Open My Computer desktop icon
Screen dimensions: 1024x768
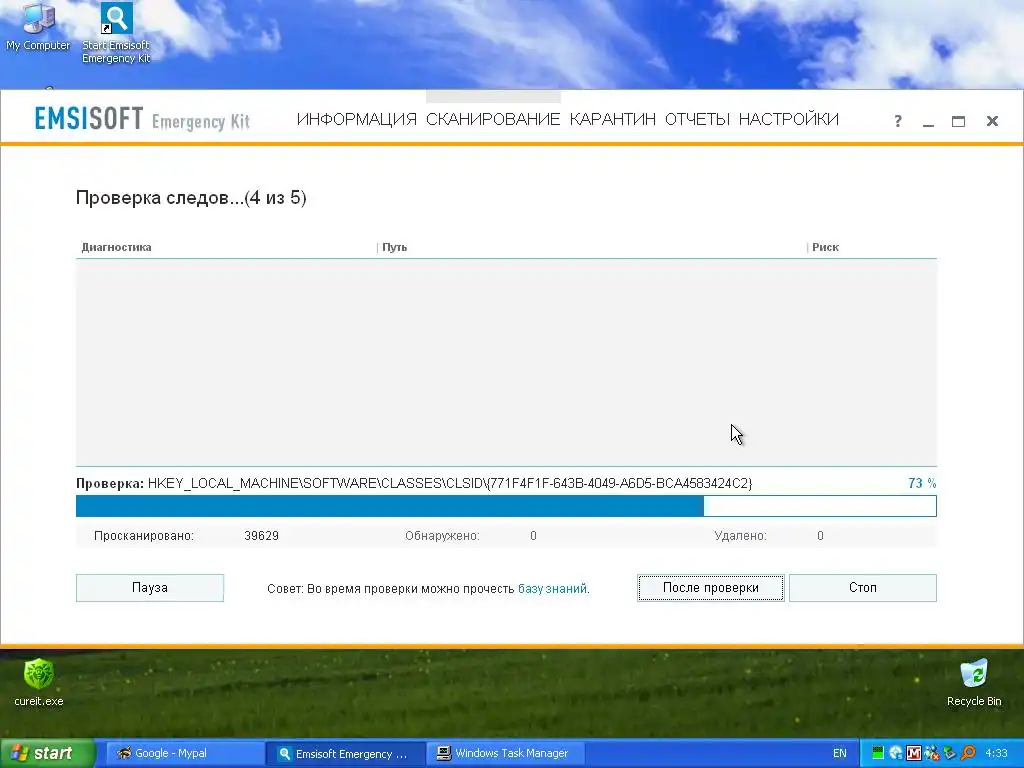38,27
